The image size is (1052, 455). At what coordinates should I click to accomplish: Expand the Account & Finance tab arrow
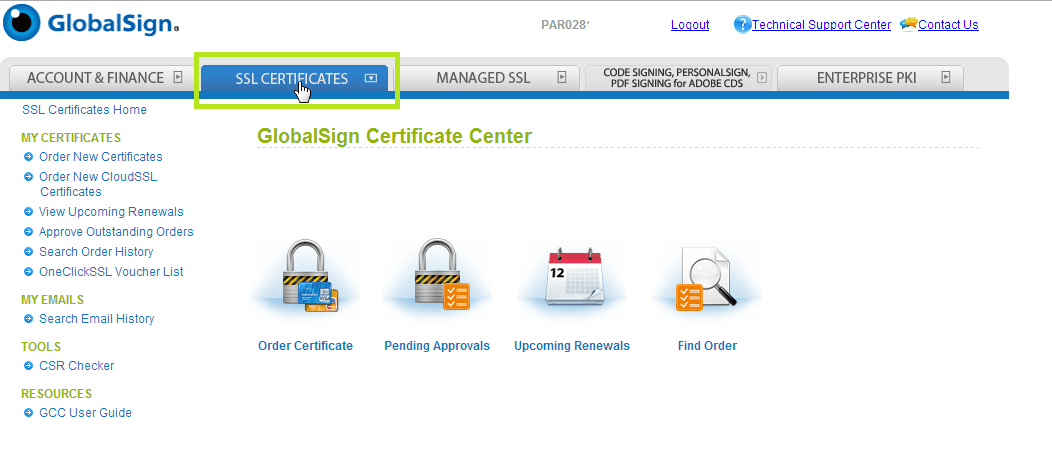click(x=178, y=77)
